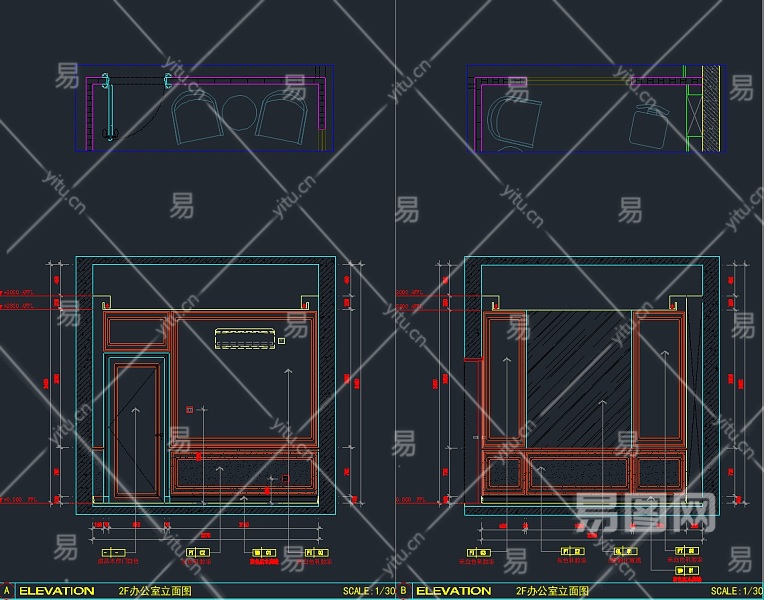This screenshot has width=764, height=600.
Task: Click the circled B drawing marker
Action: pos(404,591)
